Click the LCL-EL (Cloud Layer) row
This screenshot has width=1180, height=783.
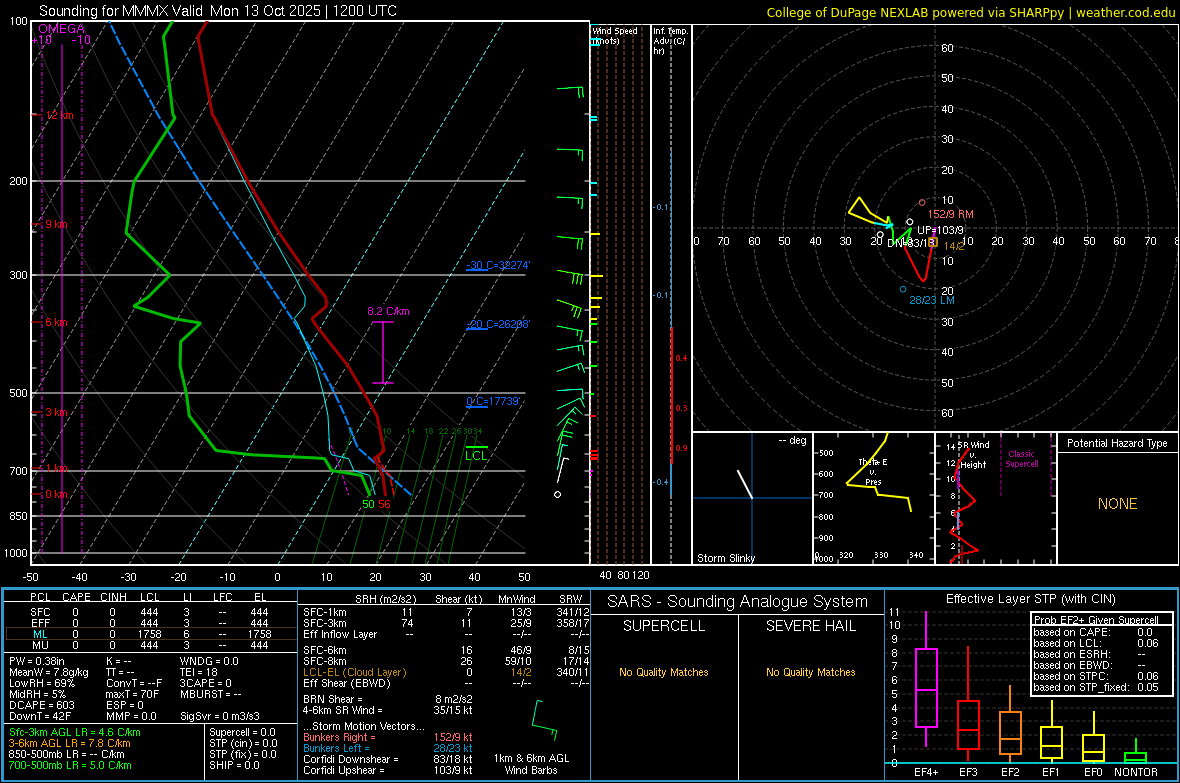(446, 672)
